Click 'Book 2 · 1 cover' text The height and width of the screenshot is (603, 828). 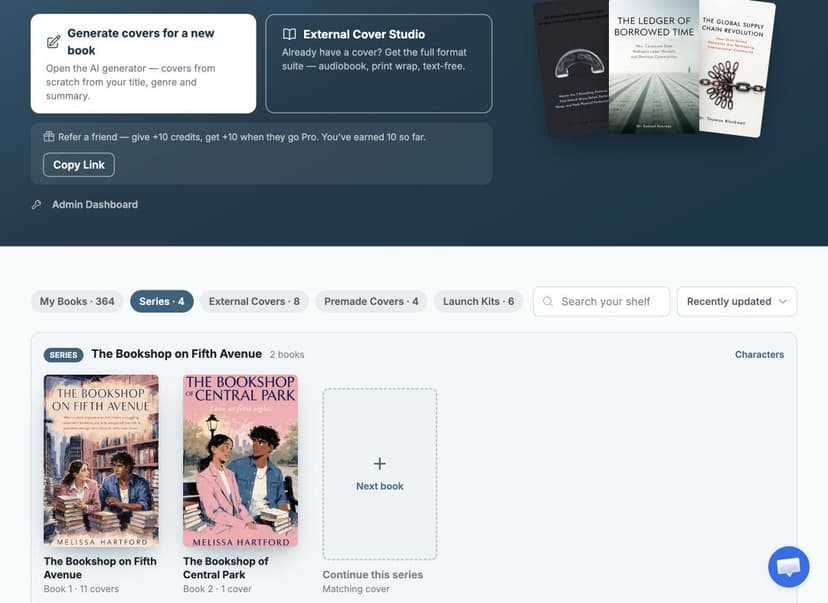(x=217, y=589)
